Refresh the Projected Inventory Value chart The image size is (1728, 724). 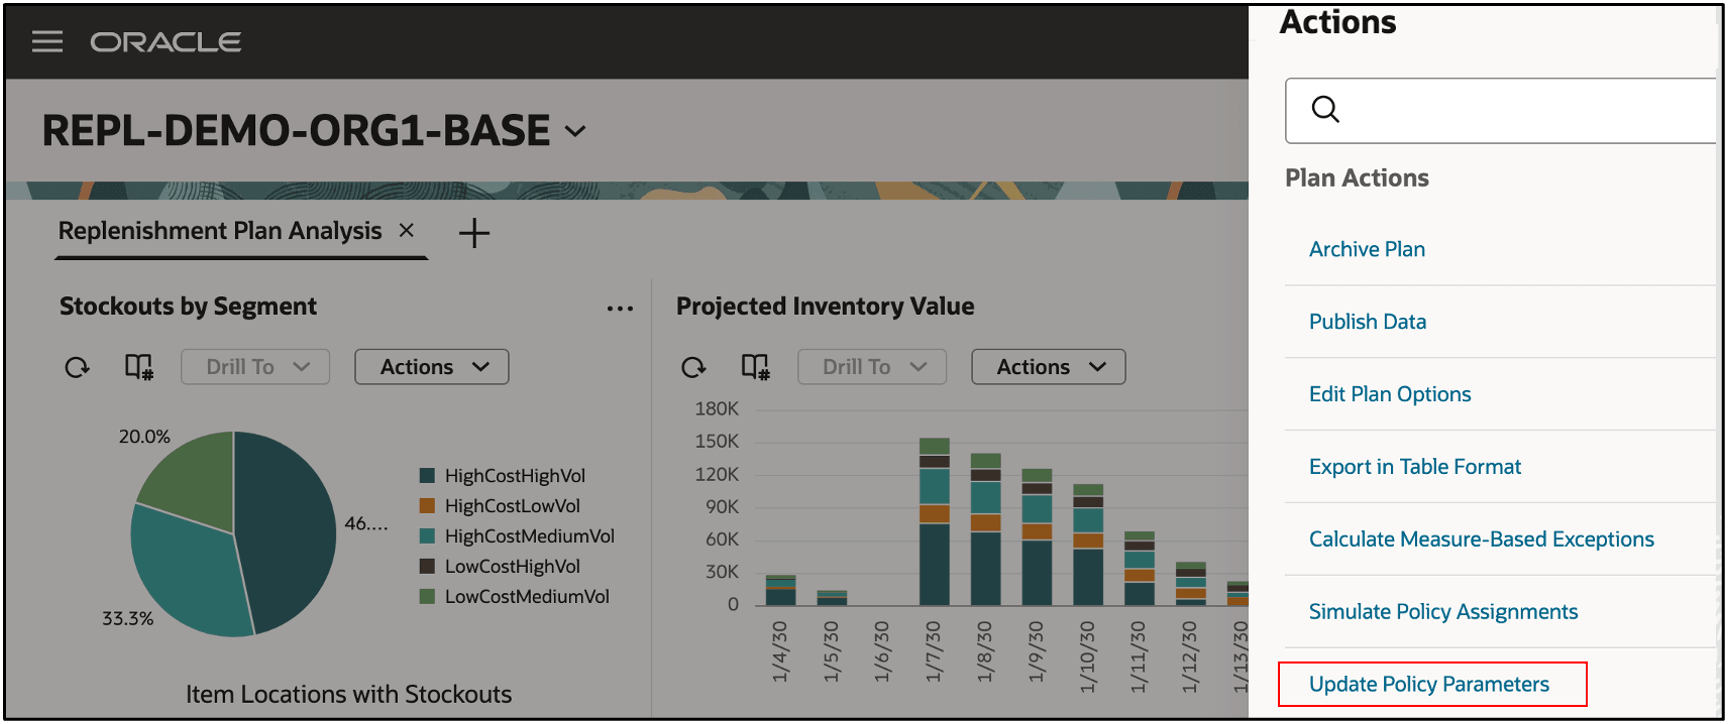[x=694, y=367]
